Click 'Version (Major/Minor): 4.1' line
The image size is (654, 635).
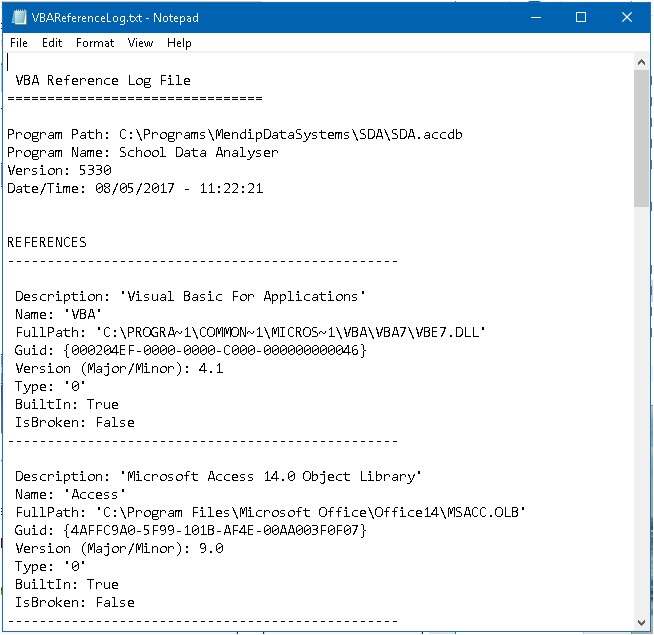119,369
